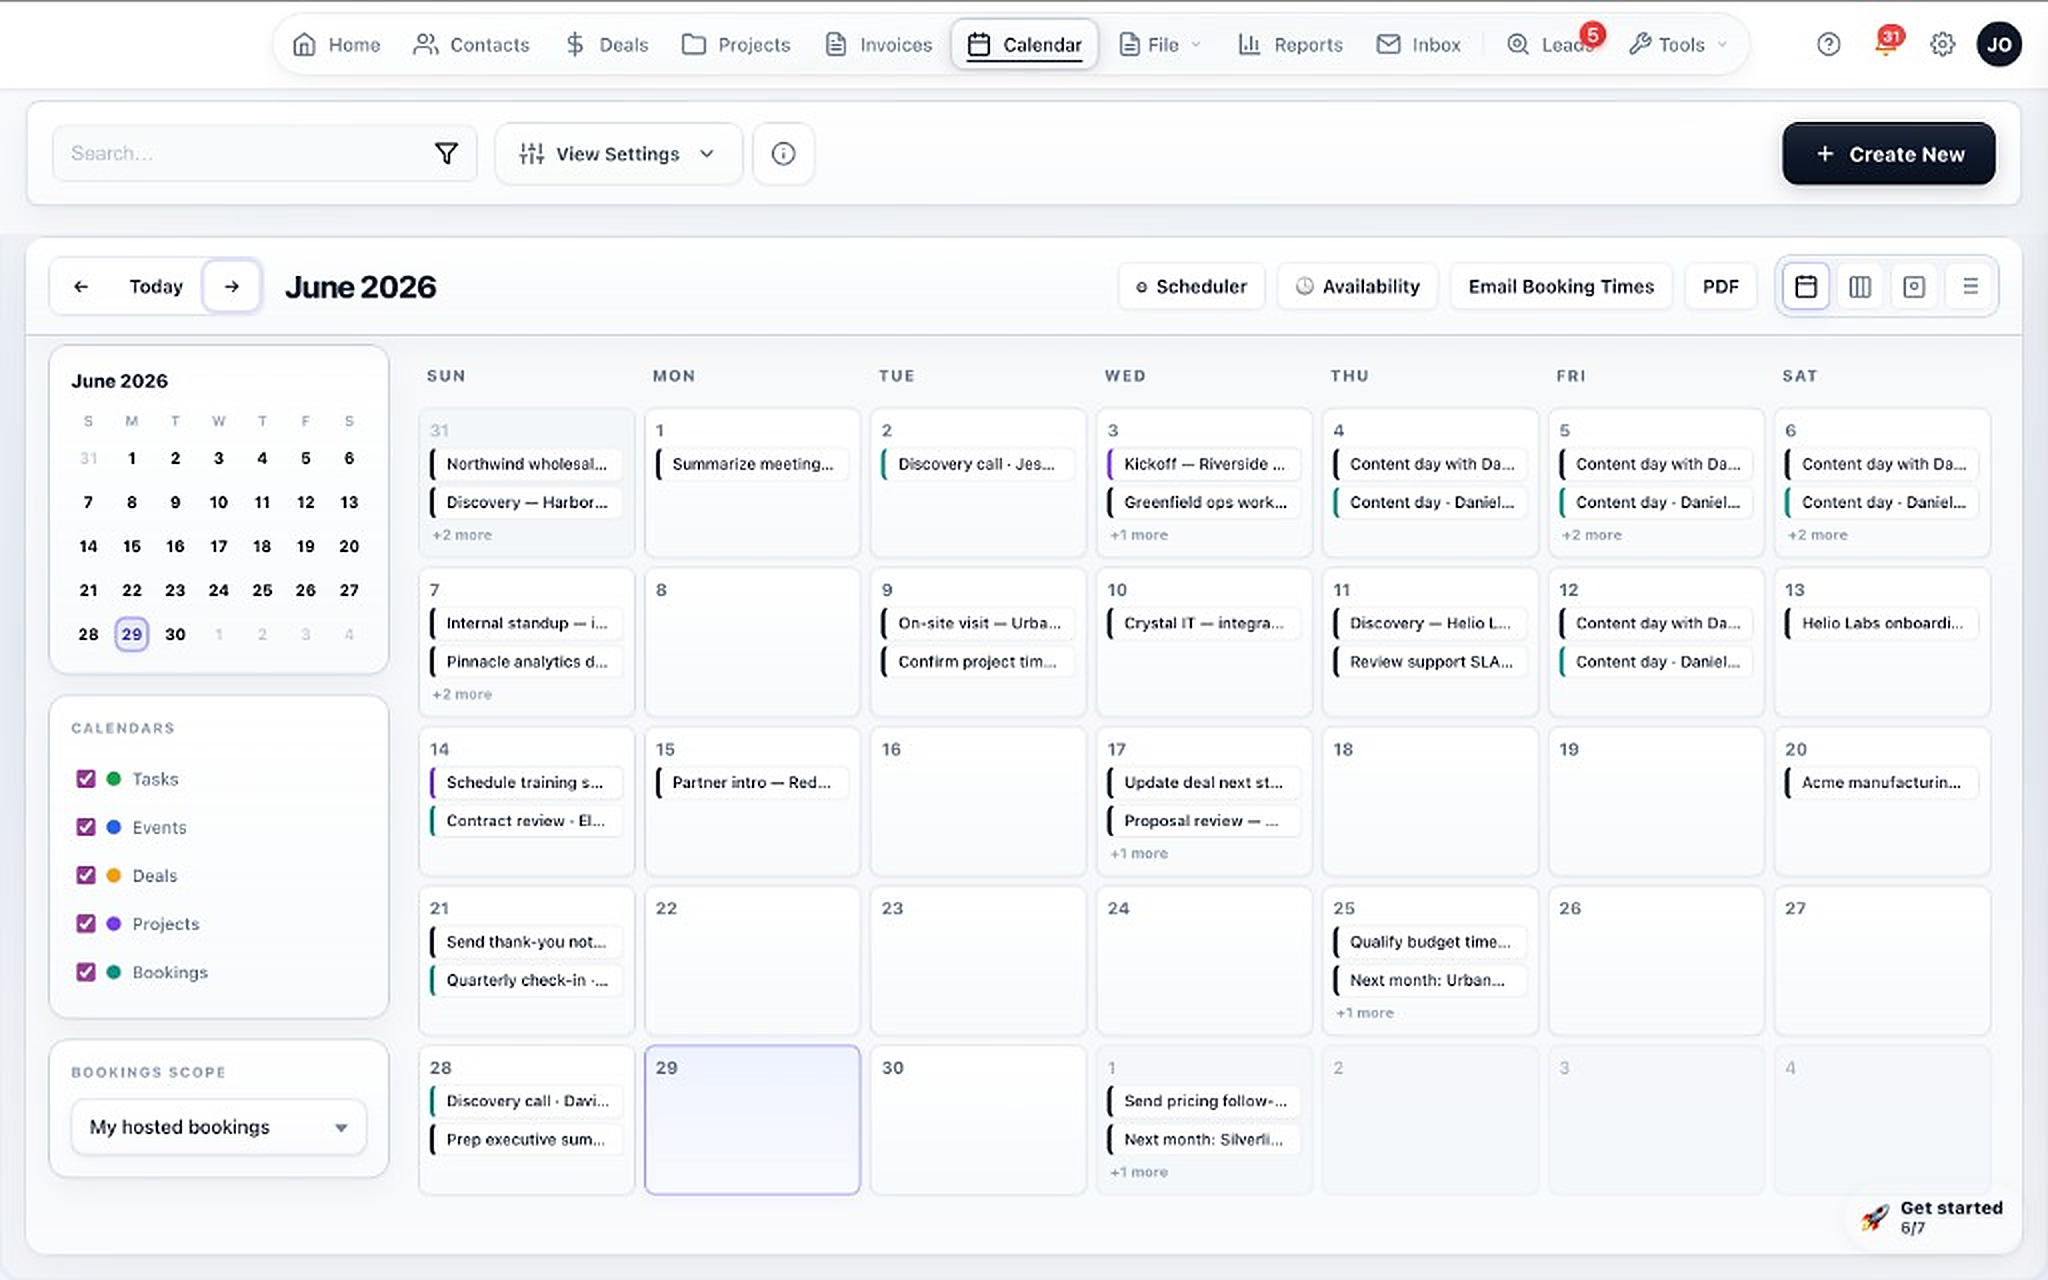Viewport: 2048px width, 1280px height.
Task: Open the settings gear icon
Action: tap(1942, 44)
